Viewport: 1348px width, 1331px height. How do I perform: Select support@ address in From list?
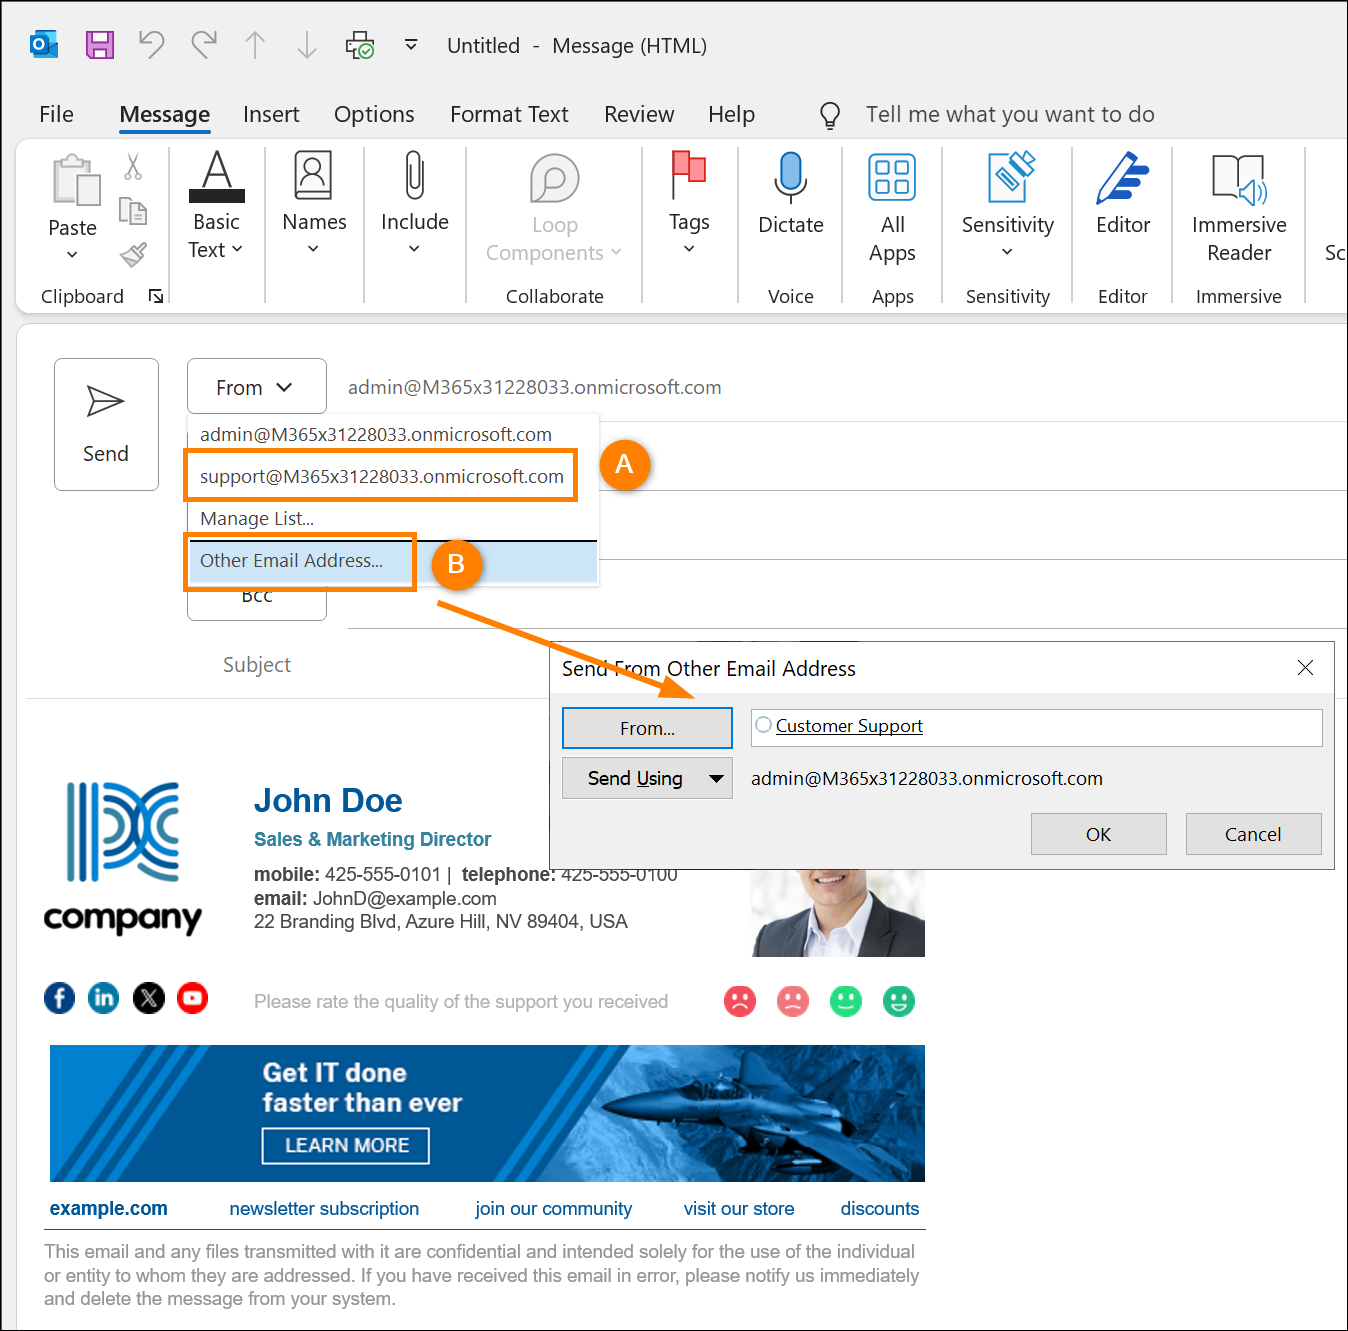[x=381, y=477]
